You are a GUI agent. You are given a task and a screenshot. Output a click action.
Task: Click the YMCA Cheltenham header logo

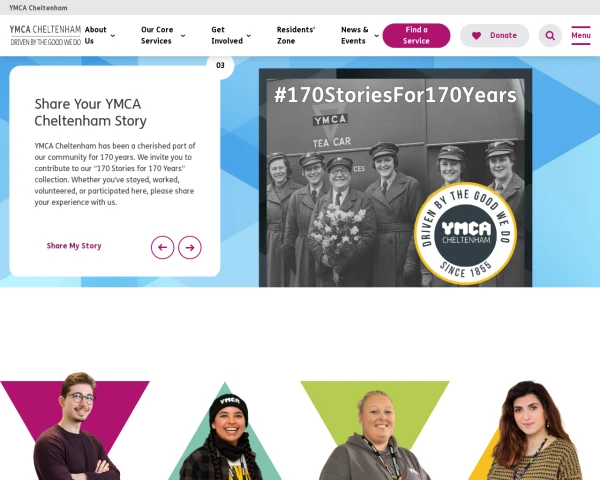point(45,36)
